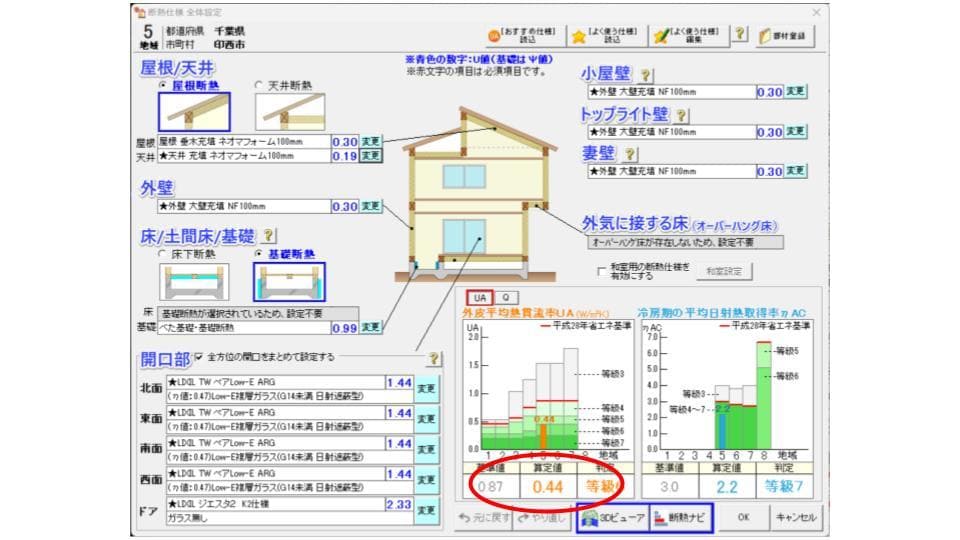Load favorites via star よく使う仕様 読込 button

tap(607, 36)
